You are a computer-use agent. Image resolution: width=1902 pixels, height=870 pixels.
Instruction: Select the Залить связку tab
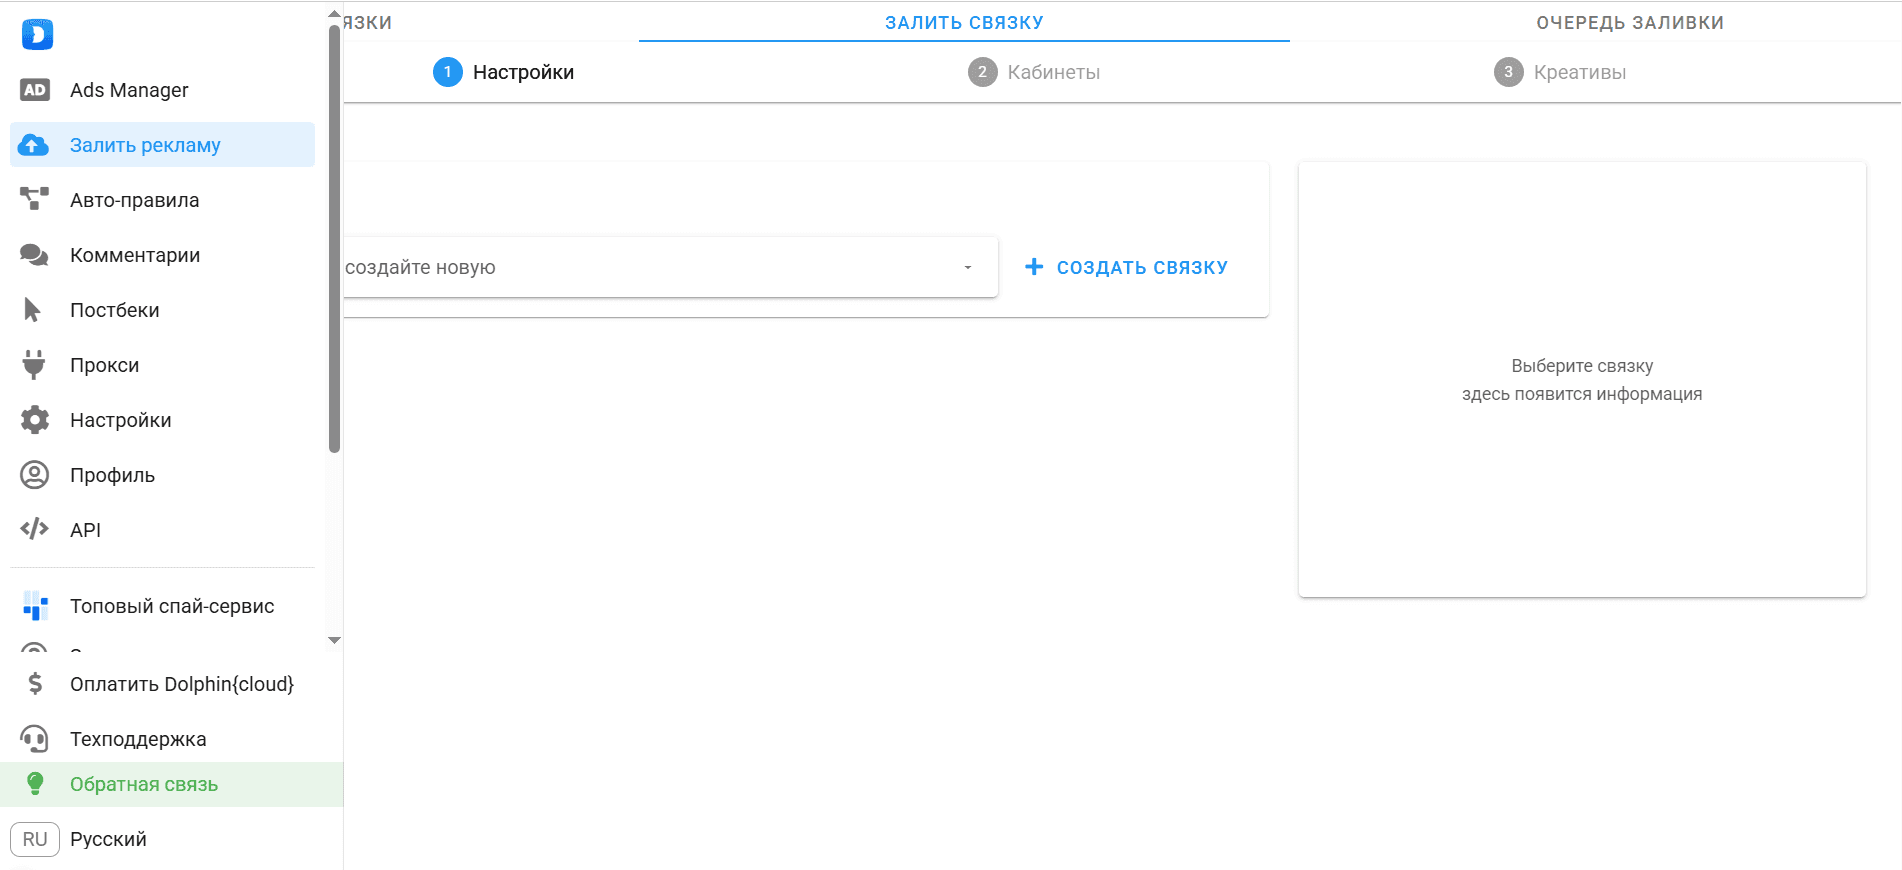(964, 22)
